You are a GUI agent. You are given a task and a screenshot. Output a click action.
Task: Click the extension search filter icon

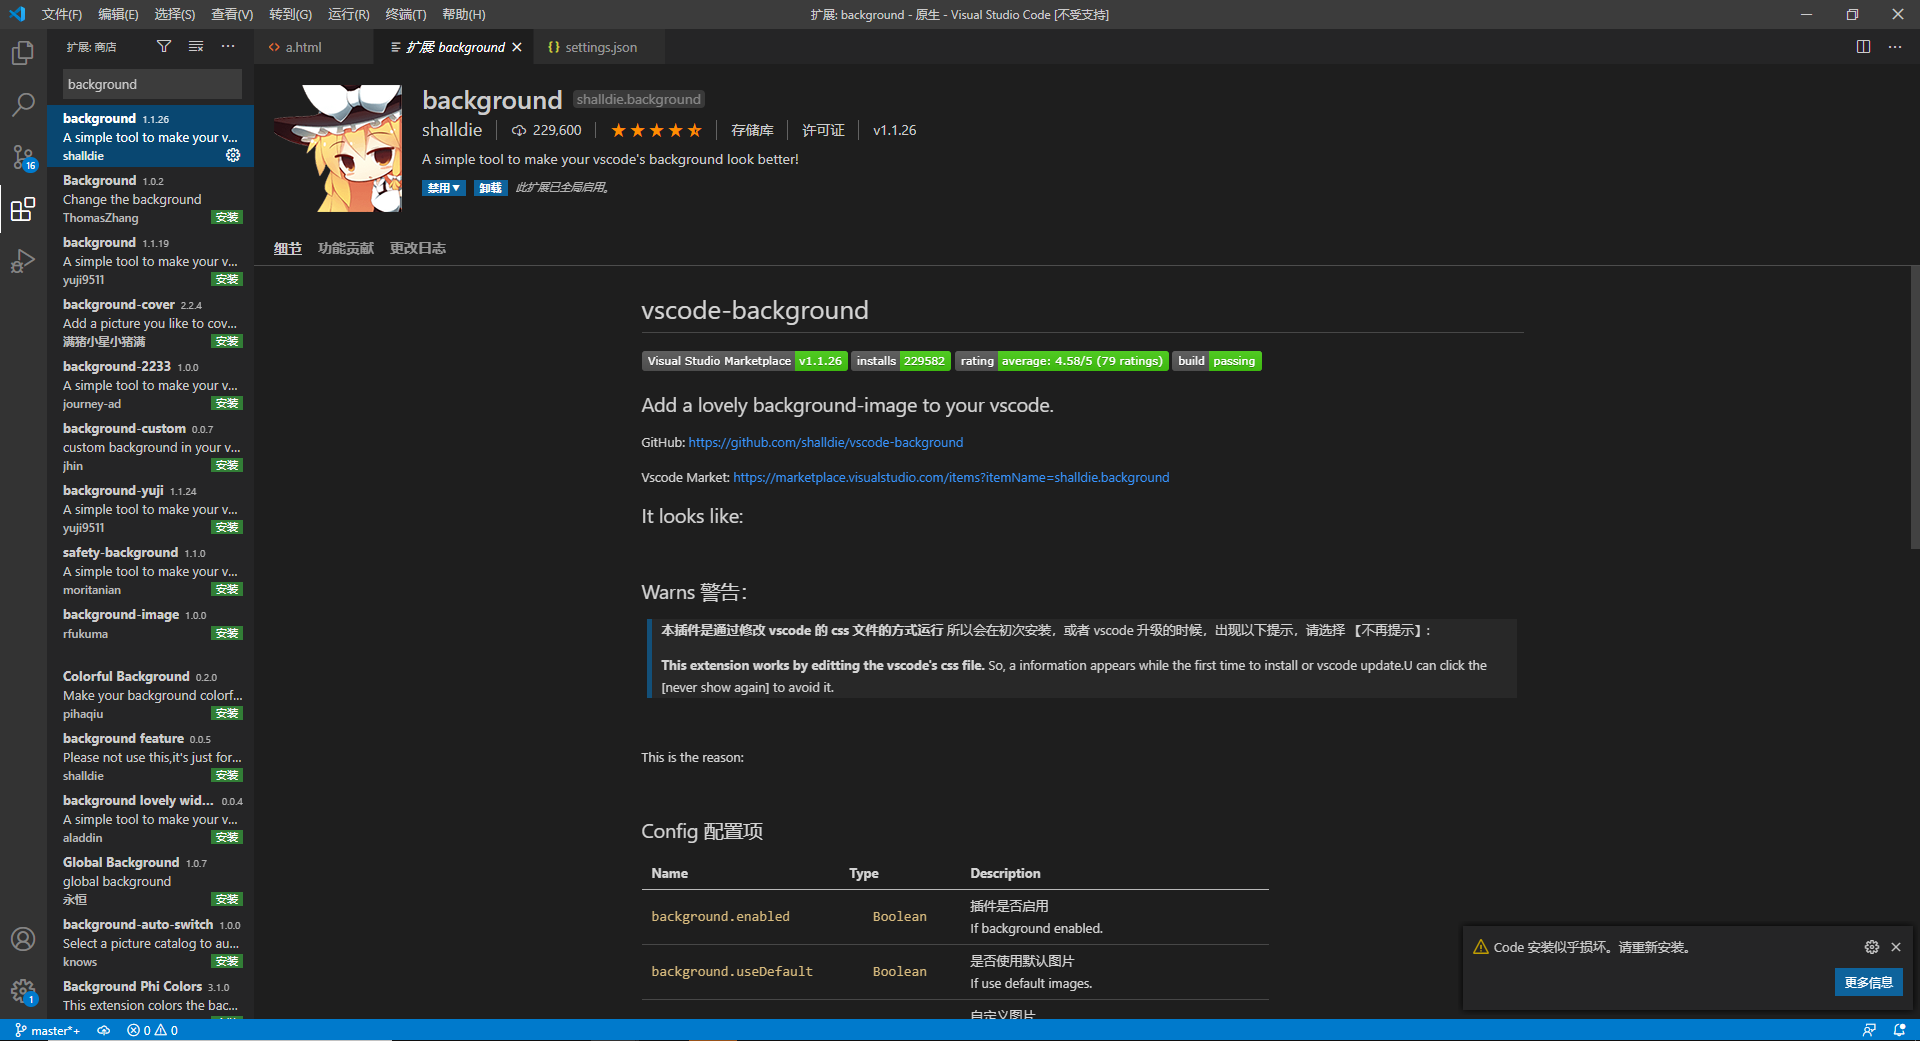click(163, 46)
